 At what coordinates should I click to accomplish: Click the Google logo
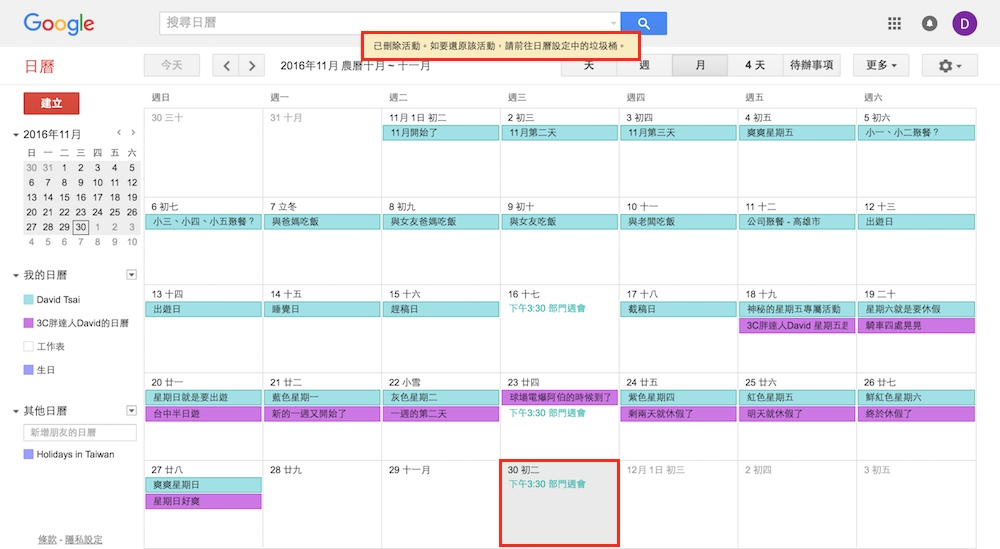click(x=59, y=24)
